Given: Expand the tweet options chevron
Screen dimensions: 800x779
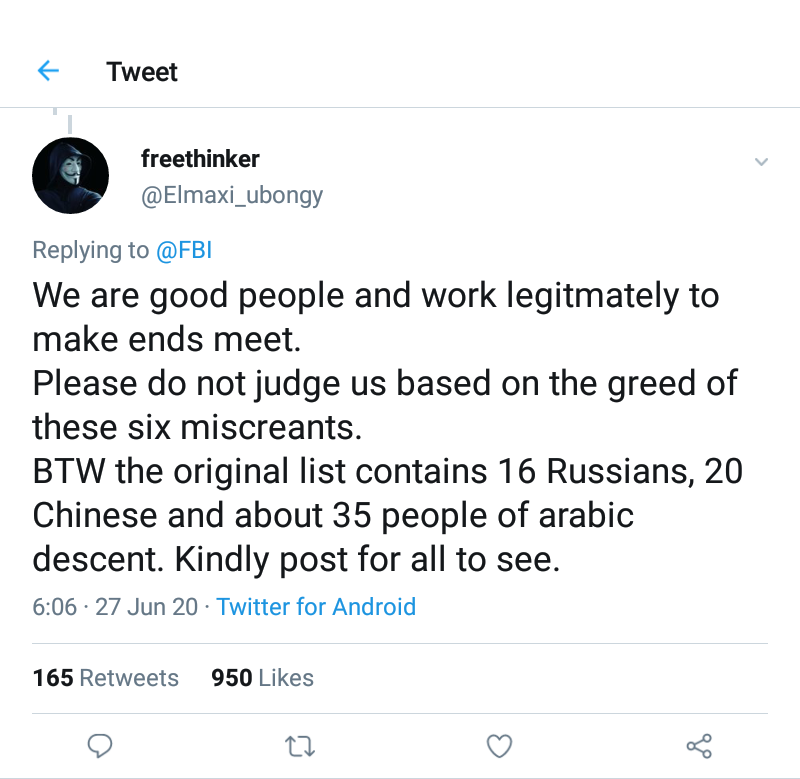Looking at the screenshot, I should click(x=761, y=162).
